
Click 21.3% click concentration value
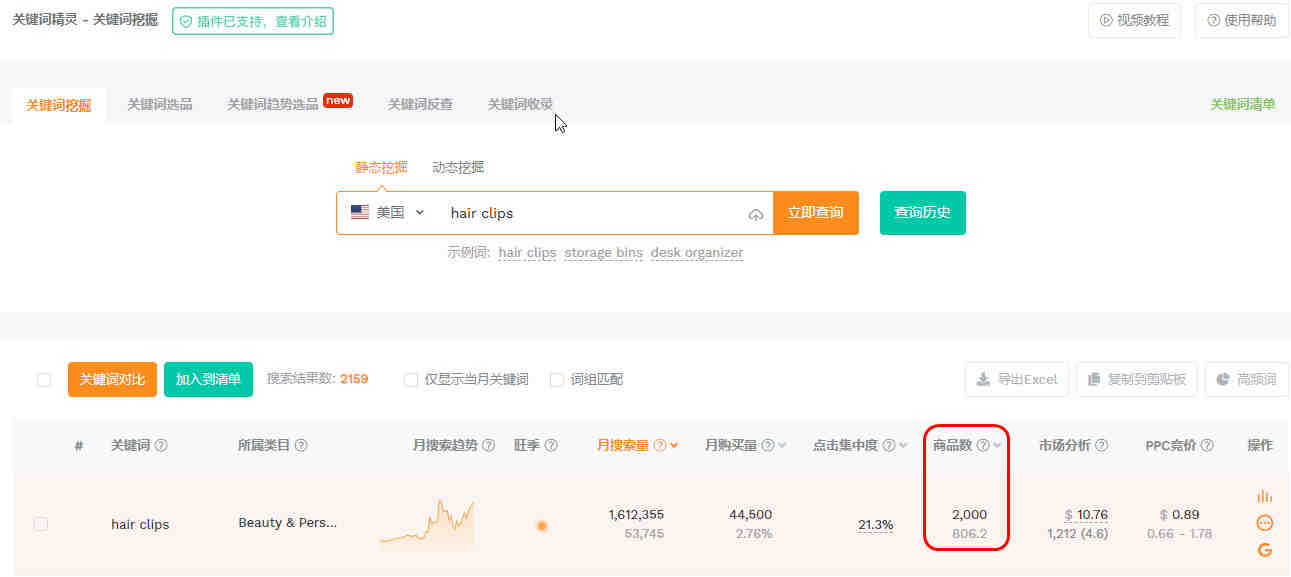(x=875, y=525)
